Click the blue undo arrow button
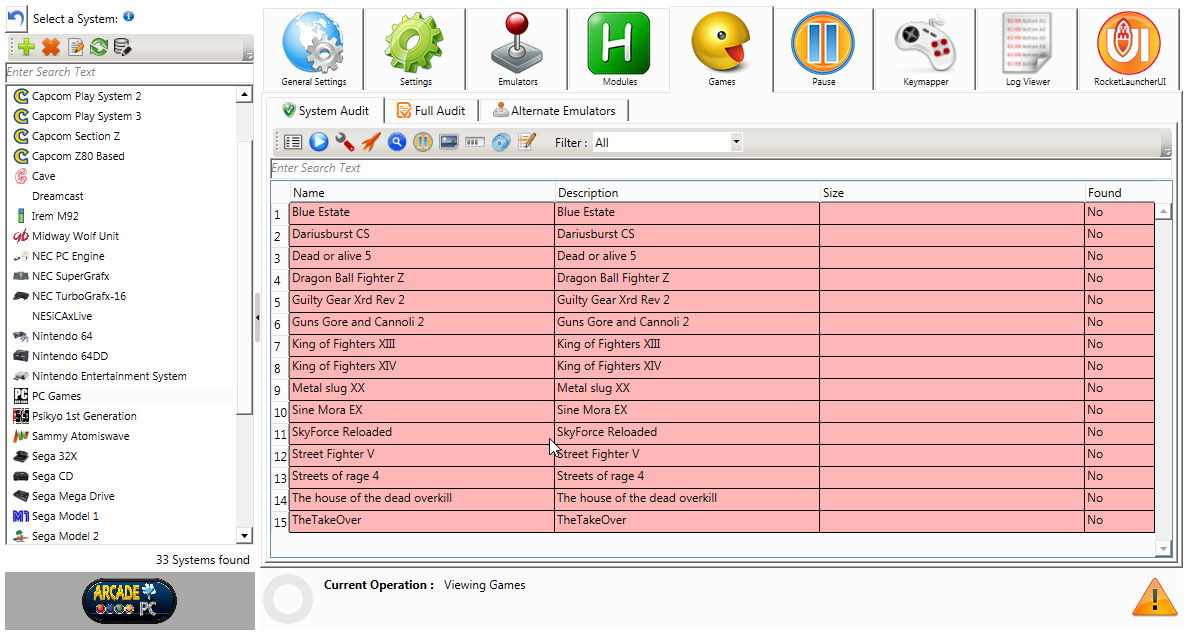The height and width of the screenshot is (635, 1188). click(16, 18)
